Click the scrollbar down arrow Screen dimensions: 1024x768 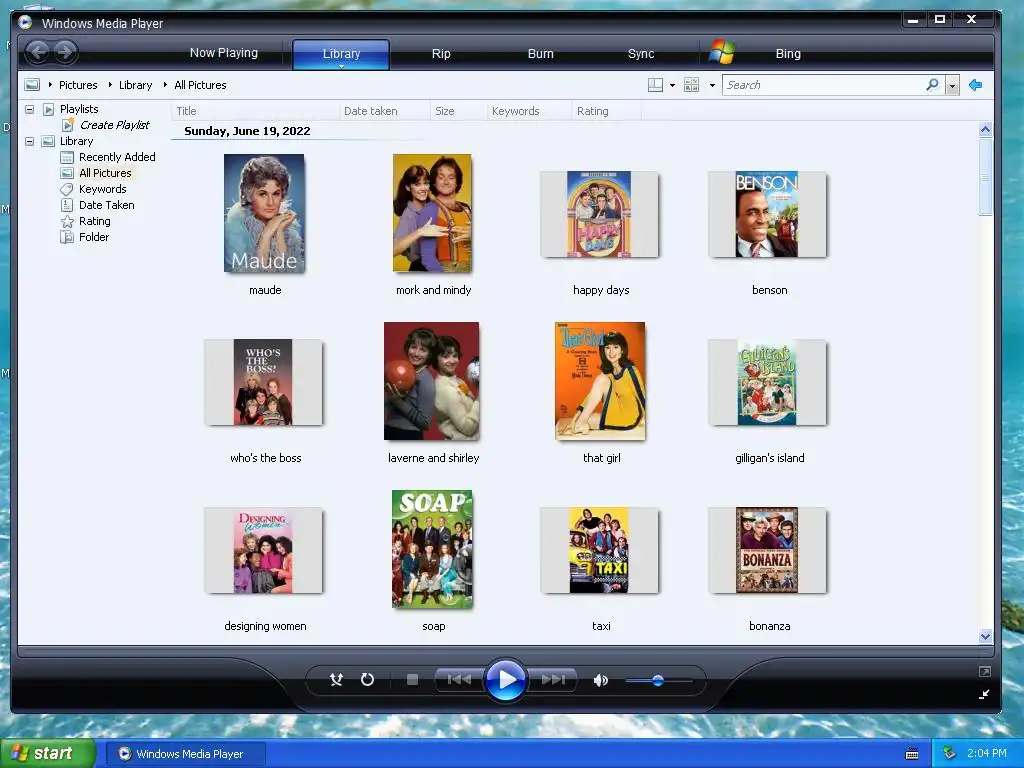click(985, 636)
